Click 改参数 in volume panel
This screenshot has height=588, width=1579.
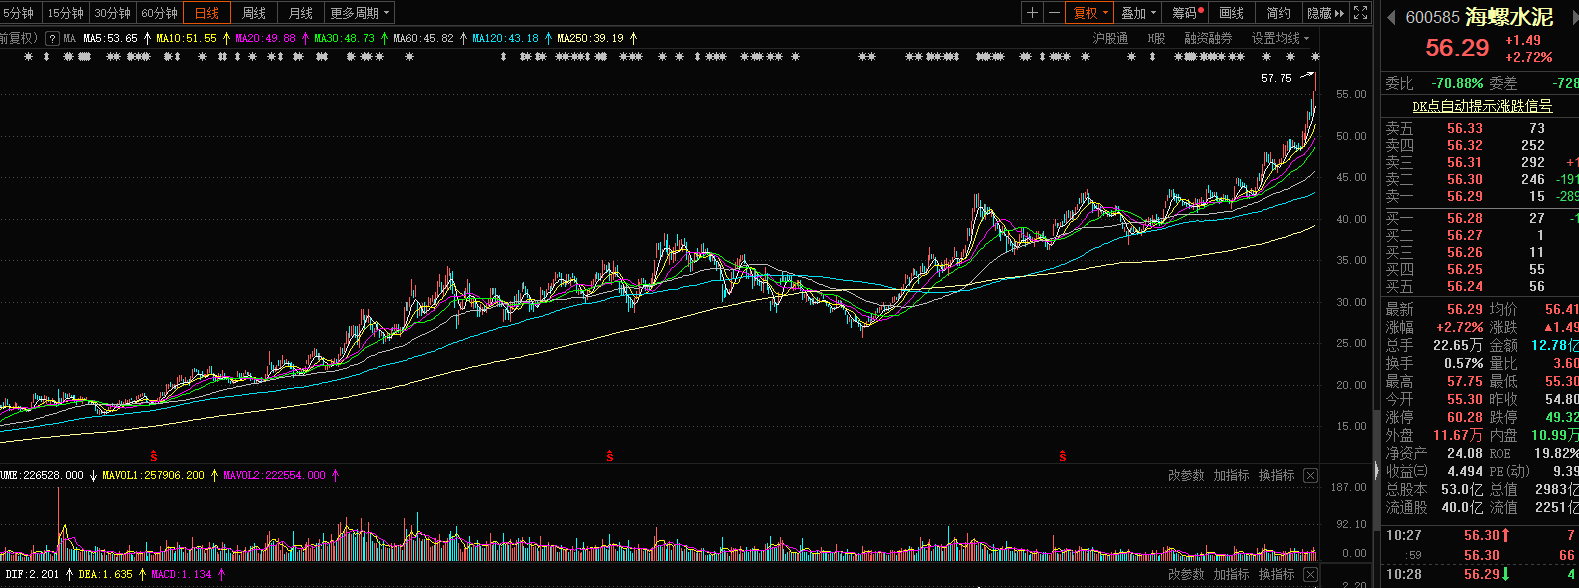[x=1186, y=475]
